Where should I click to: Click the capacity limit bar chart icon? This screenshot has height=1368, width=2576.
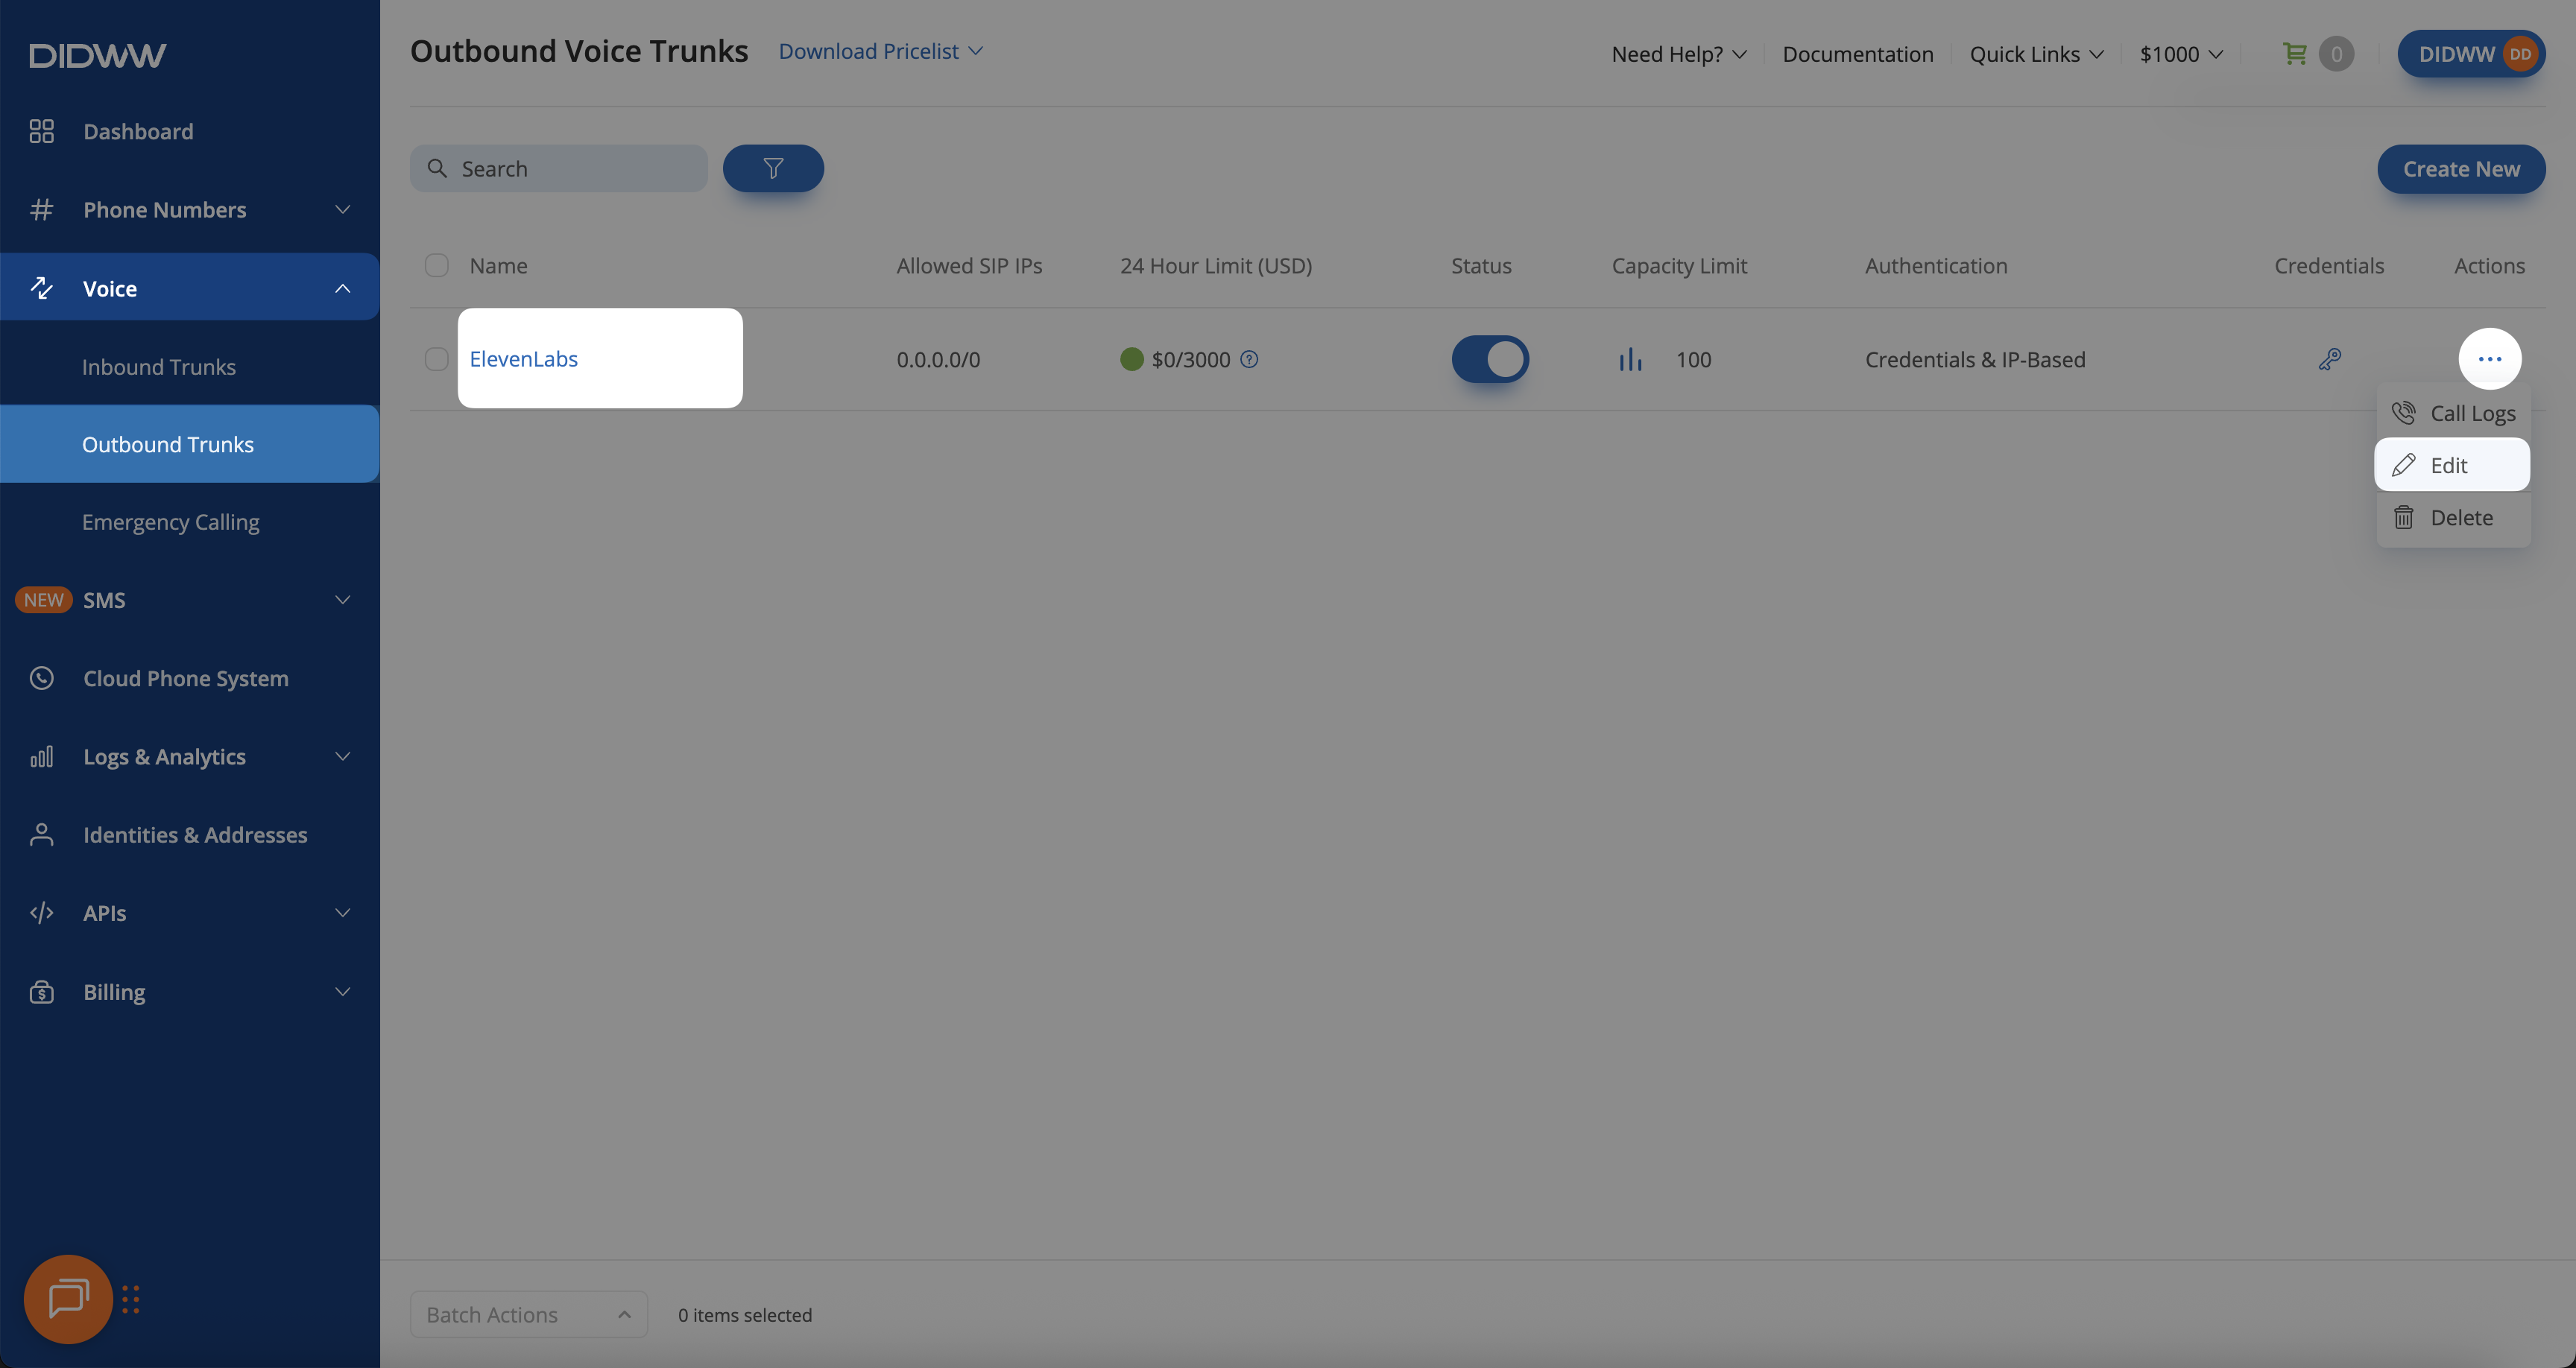(1630, 359)
